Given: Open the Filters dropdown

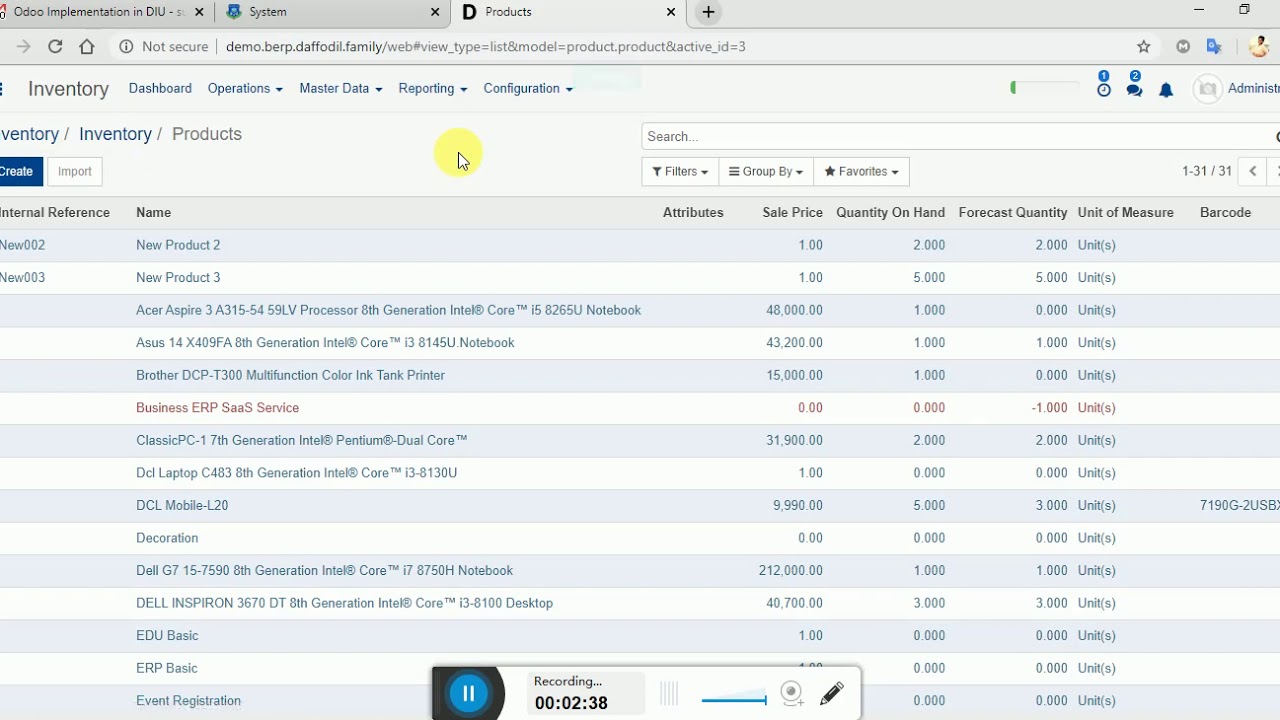Looking at the screenshot, I should (680, 171).
